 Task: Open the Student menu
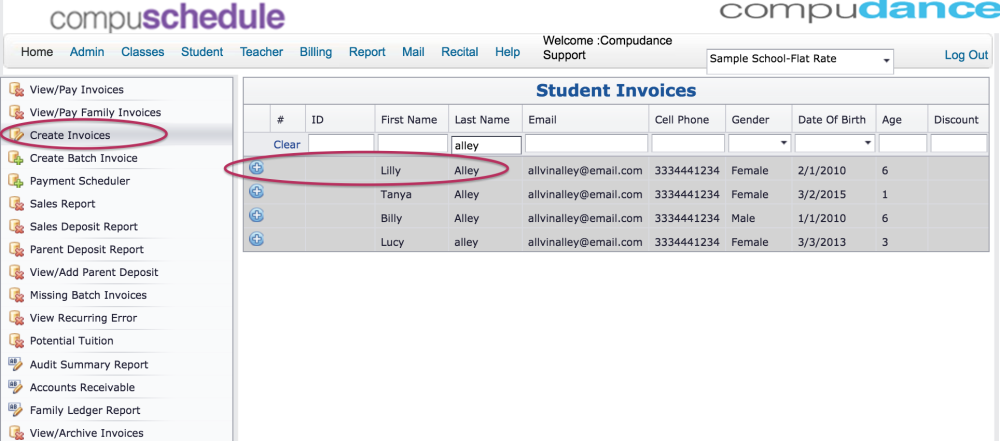202,52
